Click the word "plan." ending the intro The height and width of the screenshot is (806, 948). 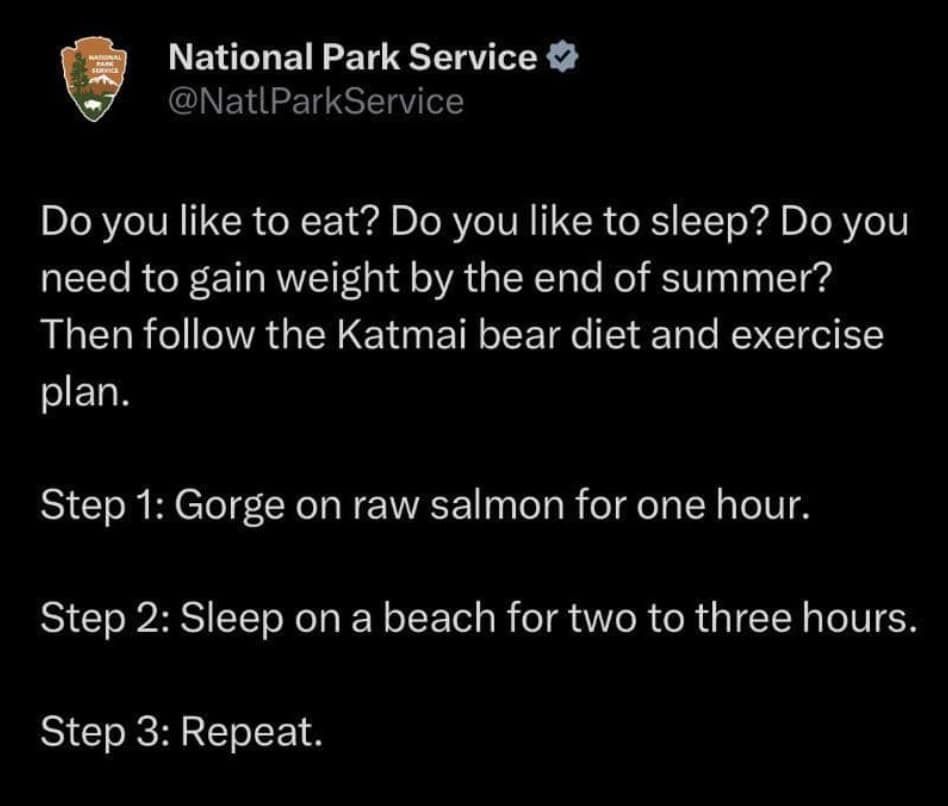85,392
